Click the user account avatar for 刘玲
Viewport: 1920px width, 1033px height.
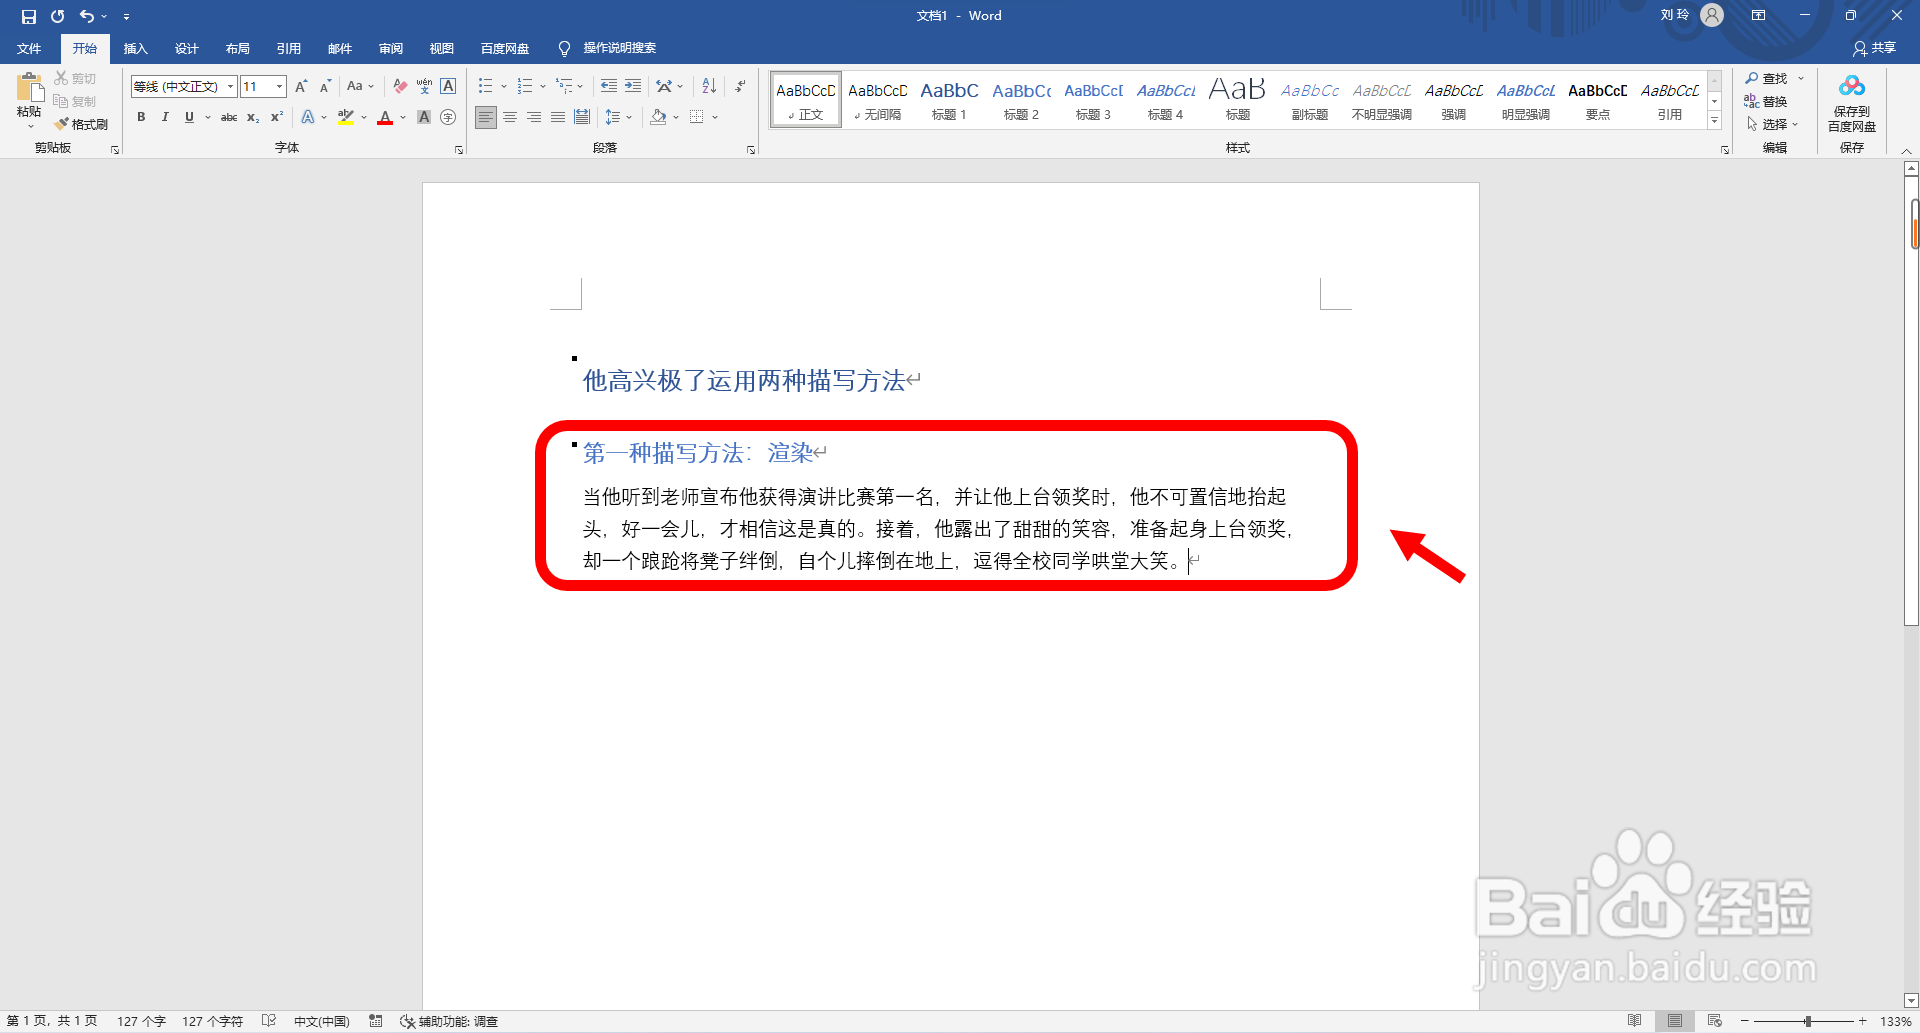click(1712, 16)
